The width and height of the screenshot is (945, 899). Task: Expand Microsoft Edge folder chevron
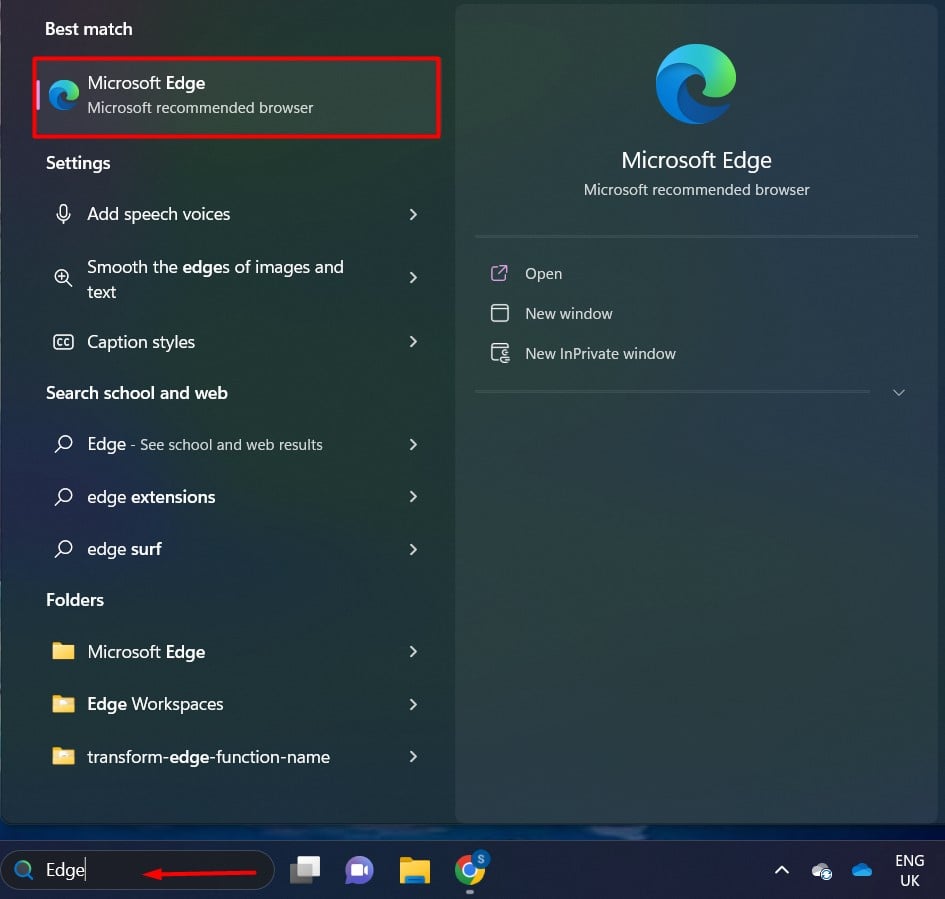pos(413,651)
